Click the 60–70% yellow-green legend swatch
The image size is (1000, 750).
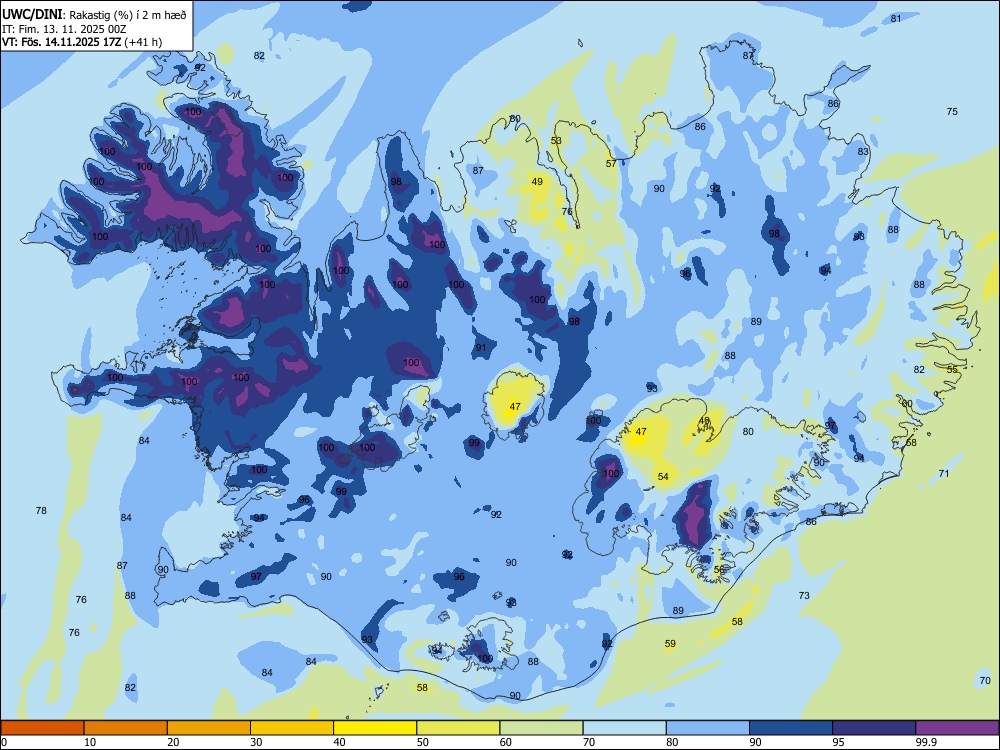541,728
